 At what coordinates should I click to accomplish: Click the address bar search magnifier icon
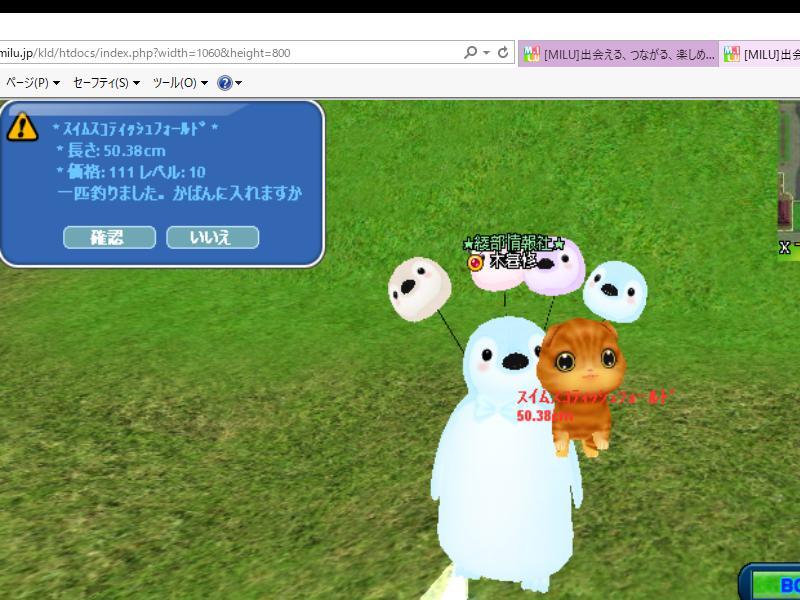470,53
